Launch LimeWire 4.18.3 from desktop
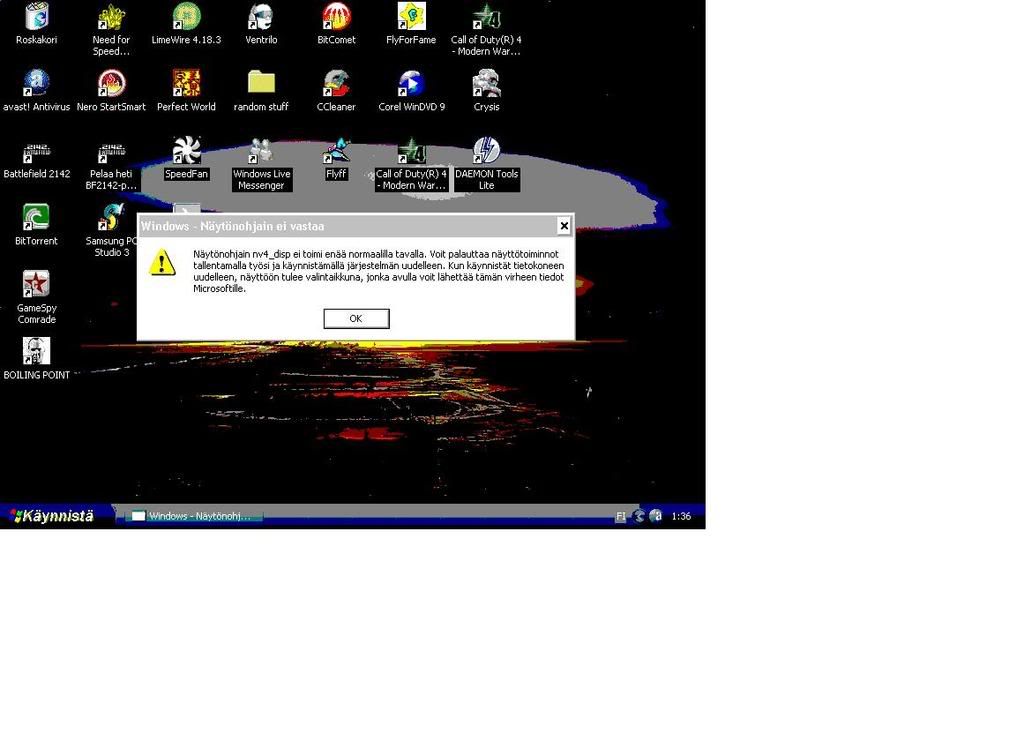Image resolution: width=1024 pixels, height=756 pixels. (x=186, y=17)
